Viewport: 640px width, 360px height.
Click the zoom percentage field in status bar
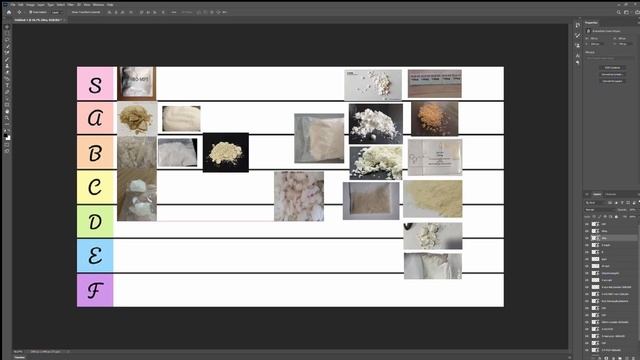(x=18, y=351)
